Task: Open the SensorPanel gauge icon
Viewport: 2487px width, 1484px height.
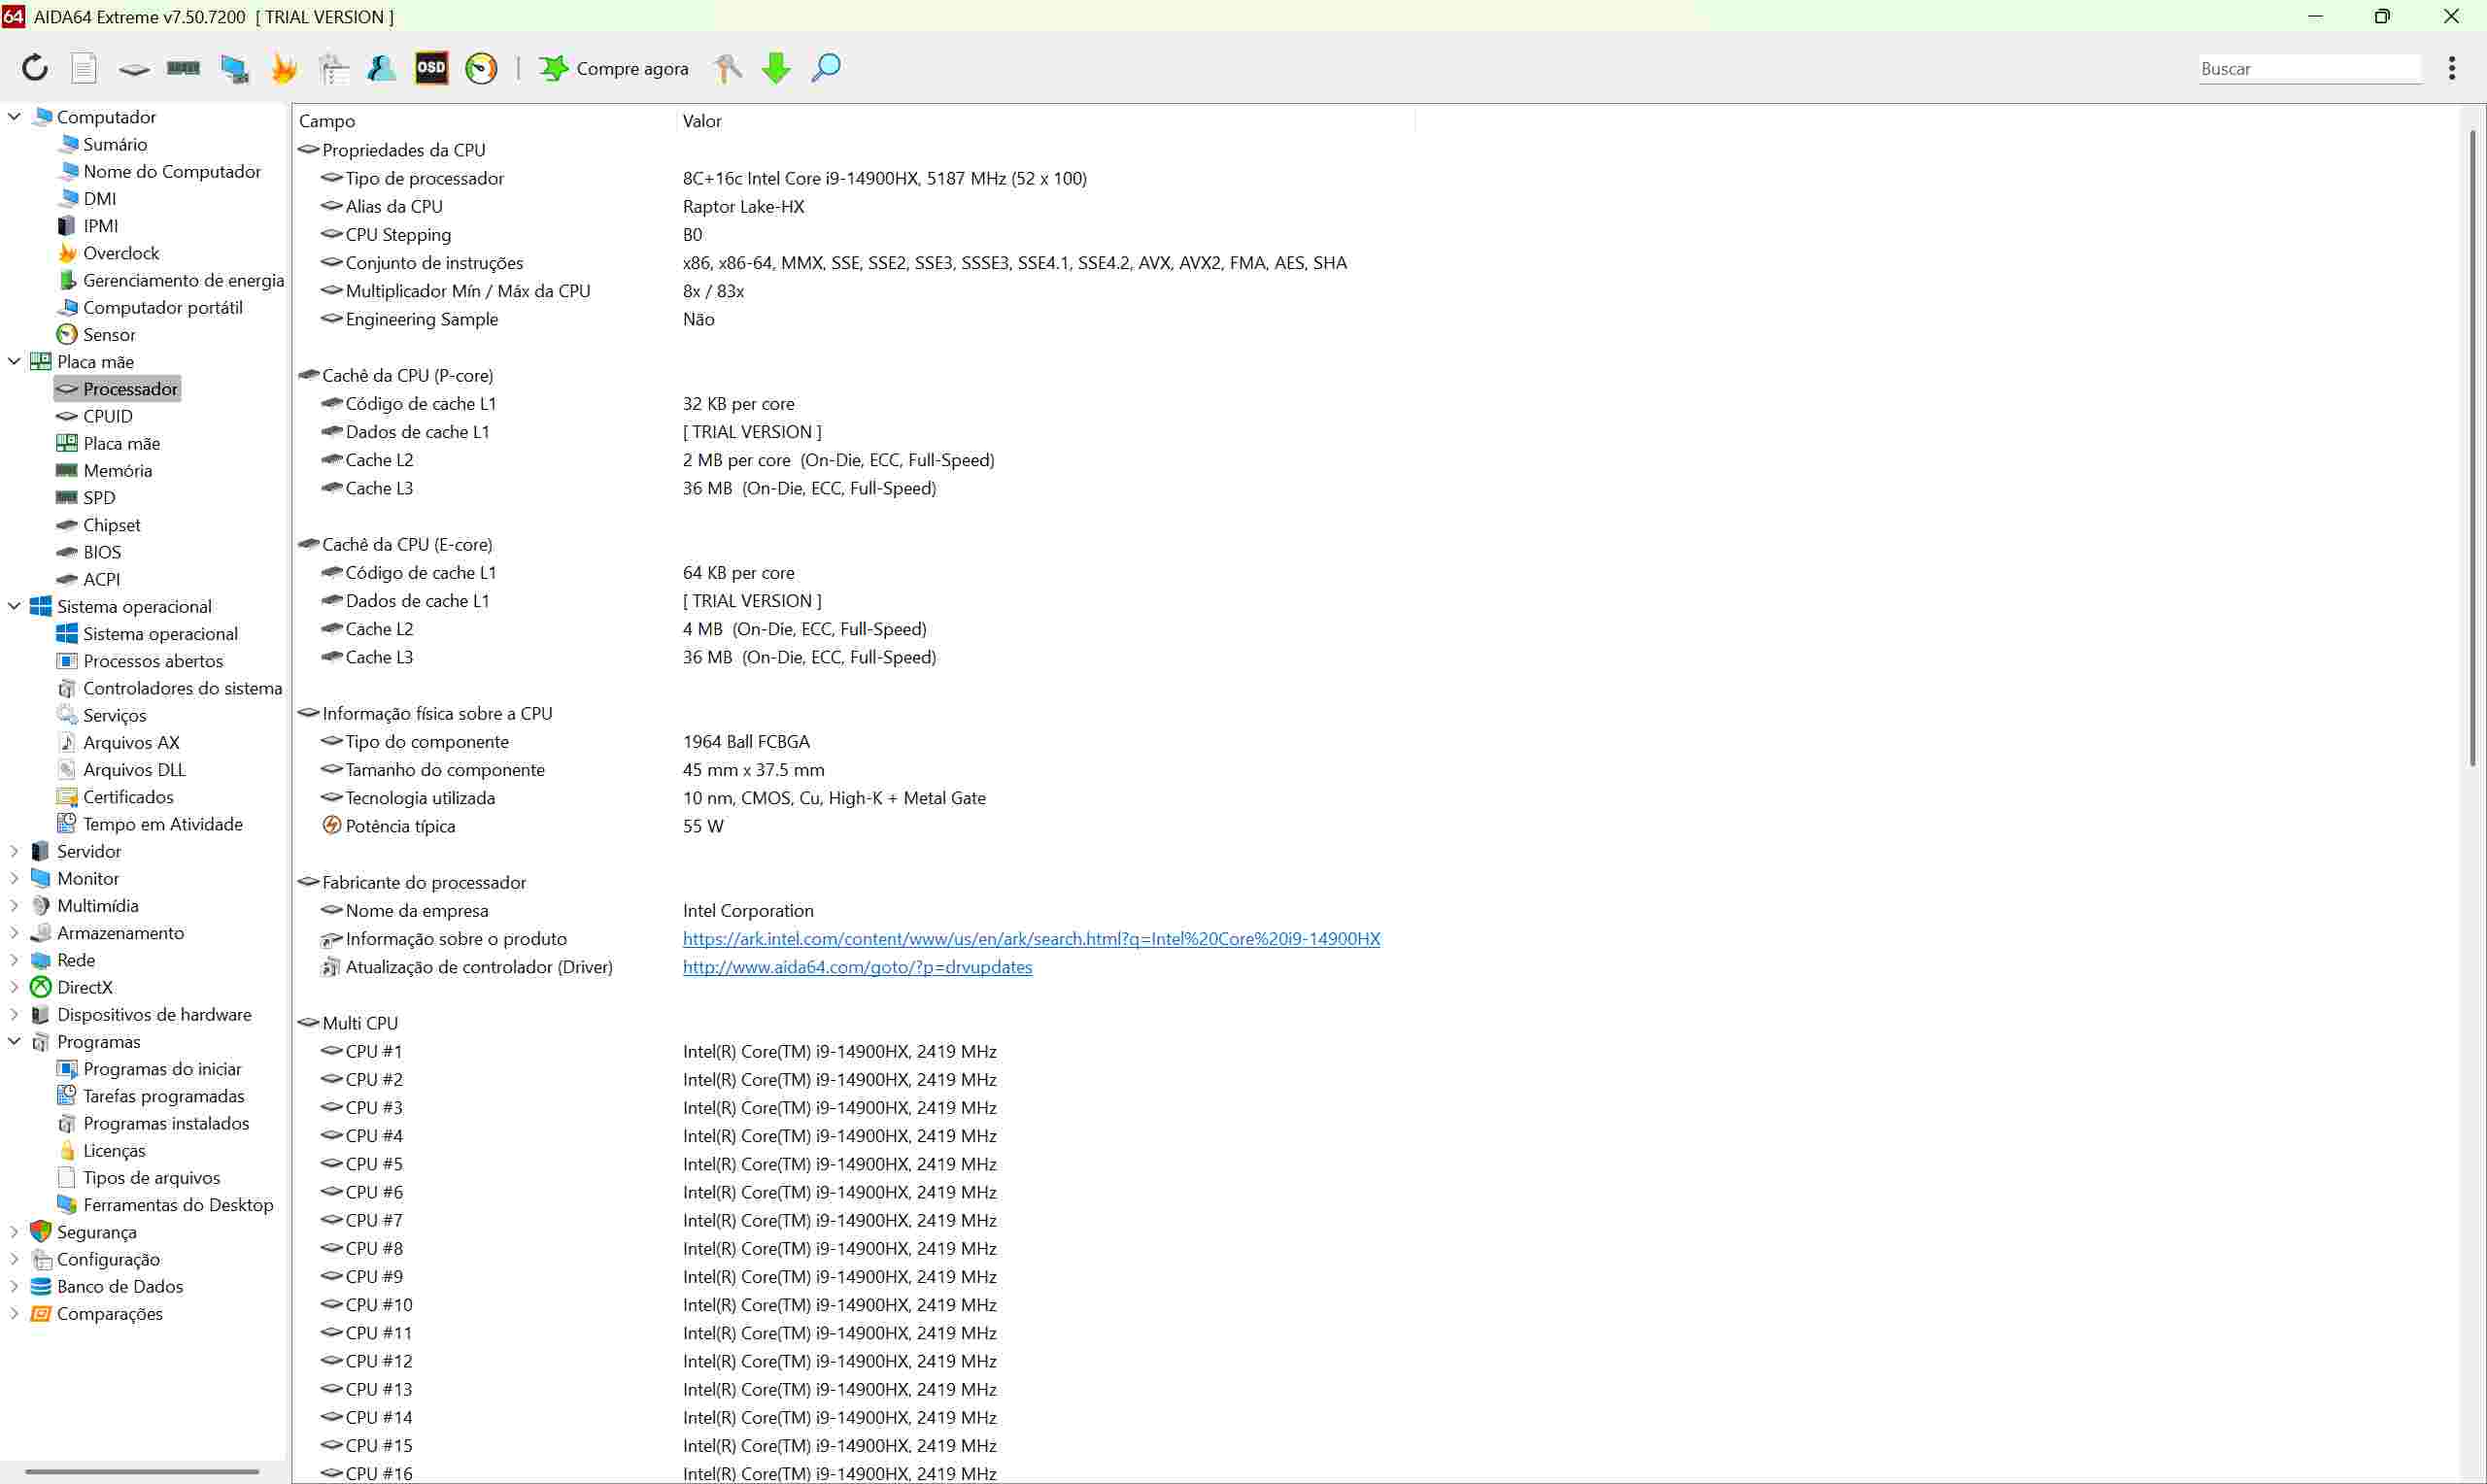Action: [x=482, y=68]
